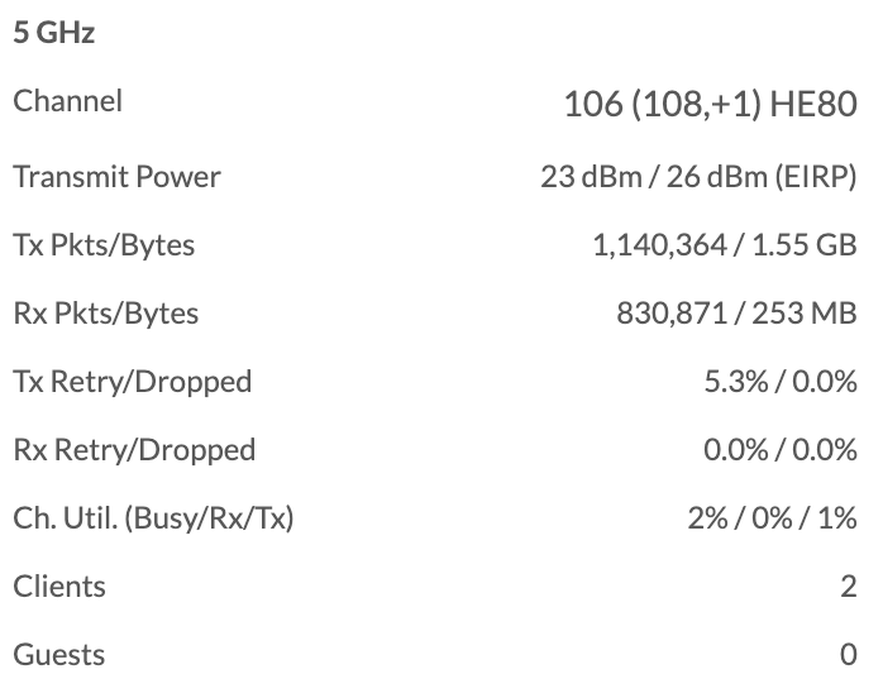Image resolution: width=883 pixels, height=698 pixels.
Task: Click the Clients label
Action: pos(59,586)
